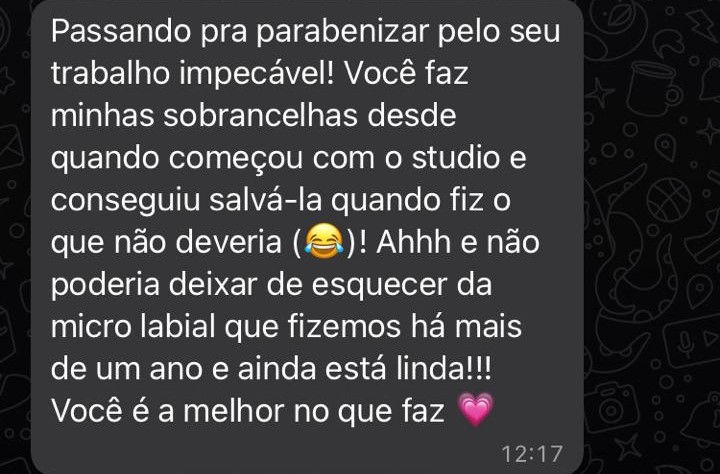The width and height of the screenshot is (720, 474).
Task: Click the microphone doodle in wallpaper
Action: [x=686, y=344]
